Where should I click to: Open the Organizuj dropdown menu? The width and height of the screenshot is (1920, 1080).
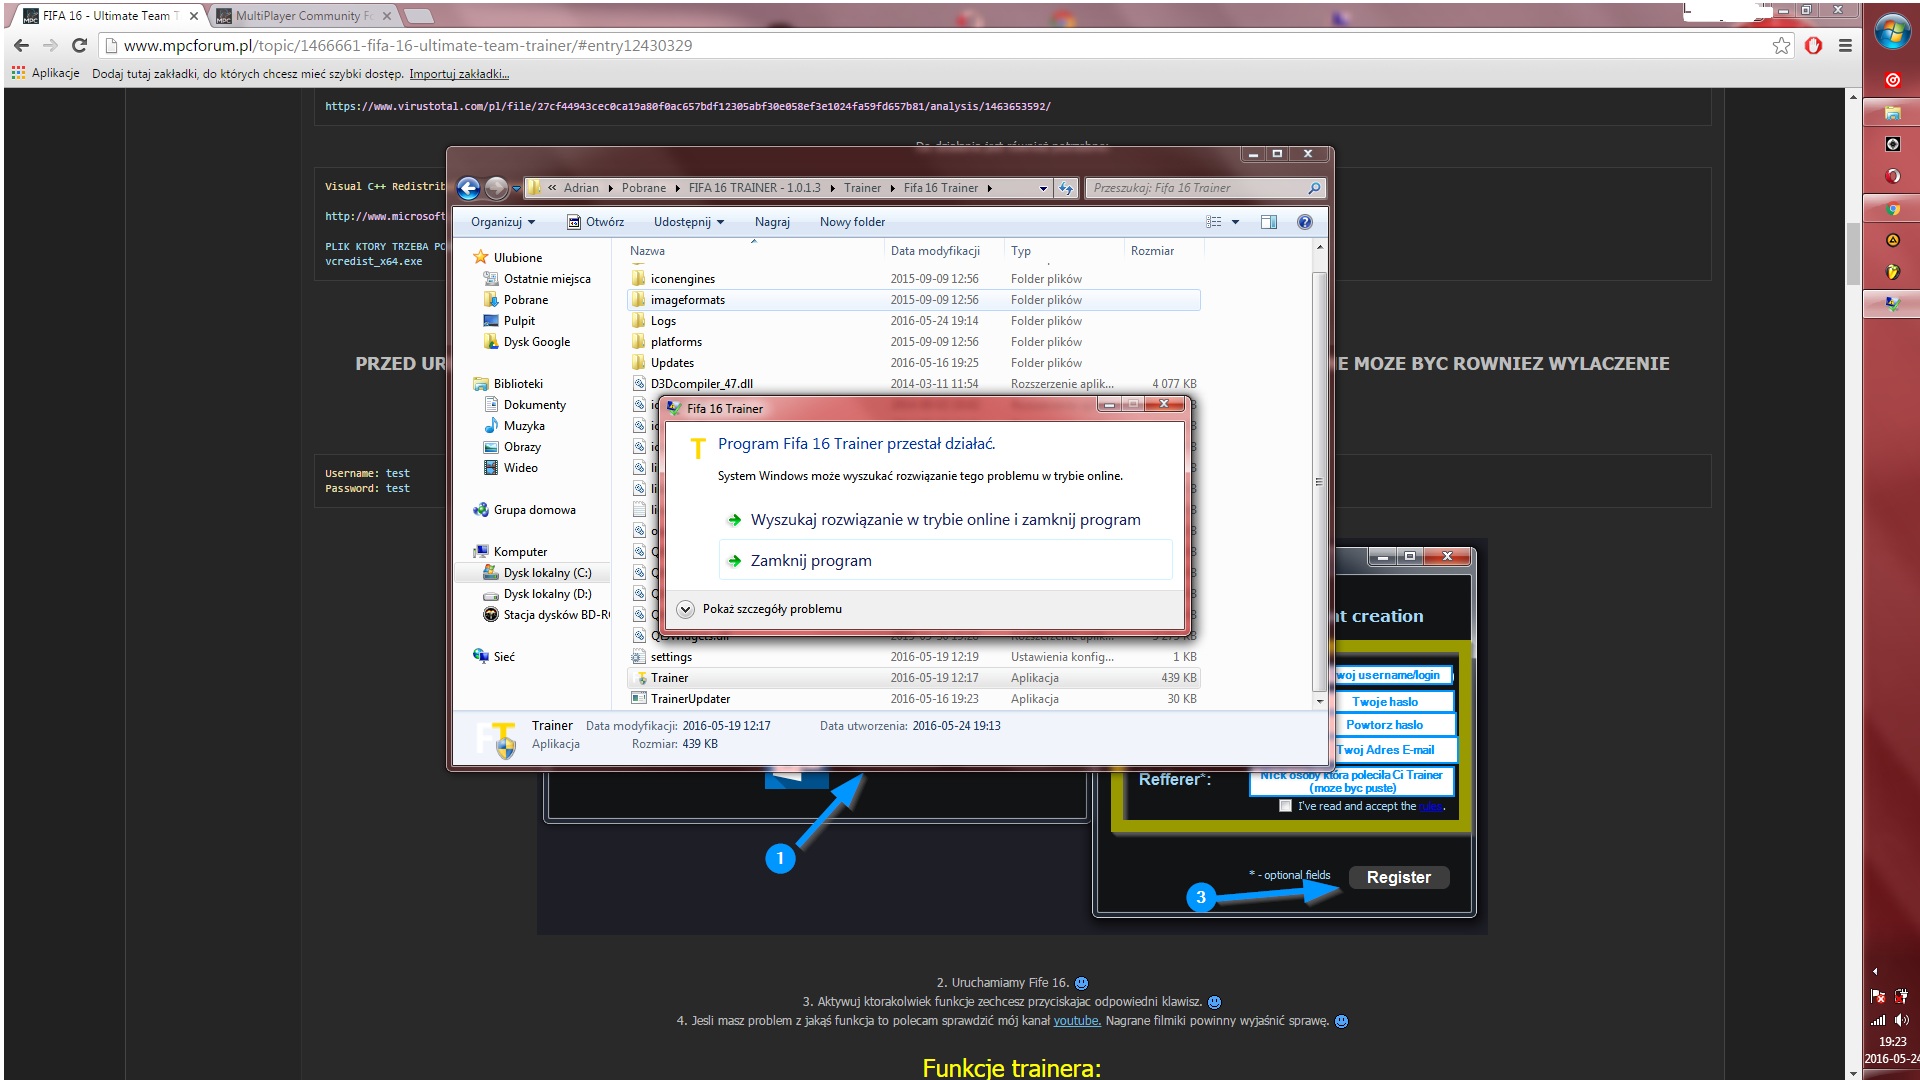[503, 222]
